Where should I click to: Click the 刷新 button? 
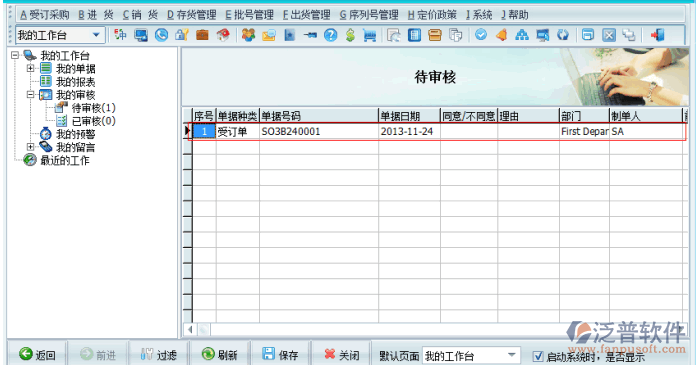pyautogui.click(x=219, y=354)
